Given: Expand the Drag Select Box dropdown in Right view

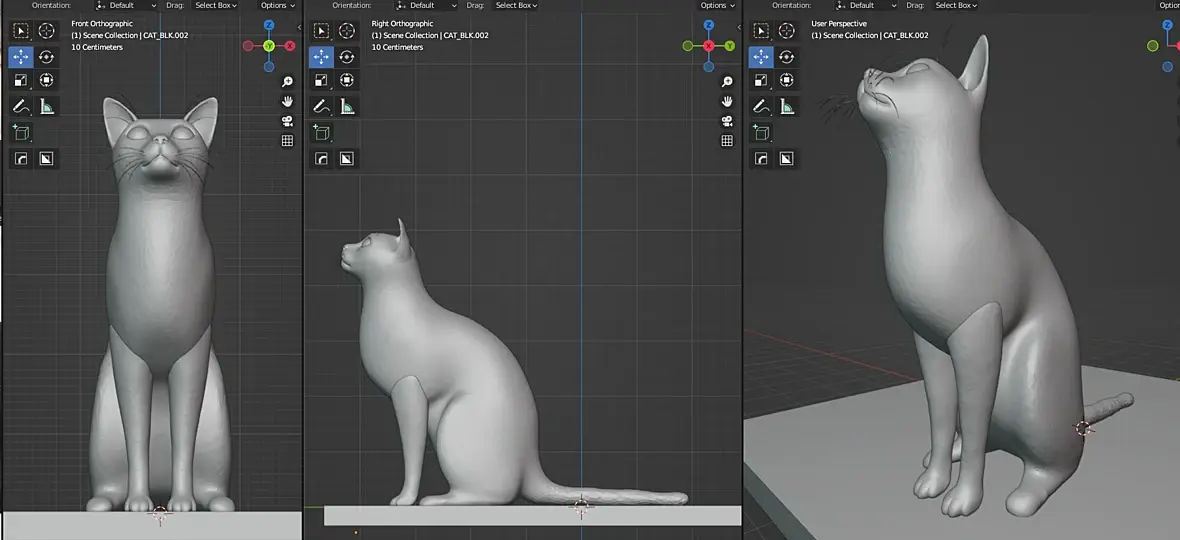Looking at the screenshot, I should coord(518,5).
